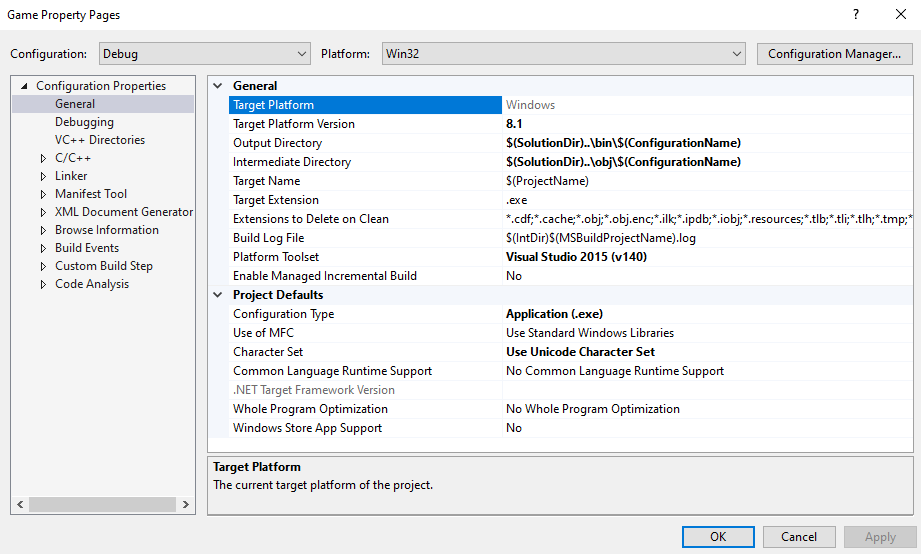The height and width of the screenshot is (554, 921).
Task: Click the Application (.exe) value
Action: click(554, 314)
